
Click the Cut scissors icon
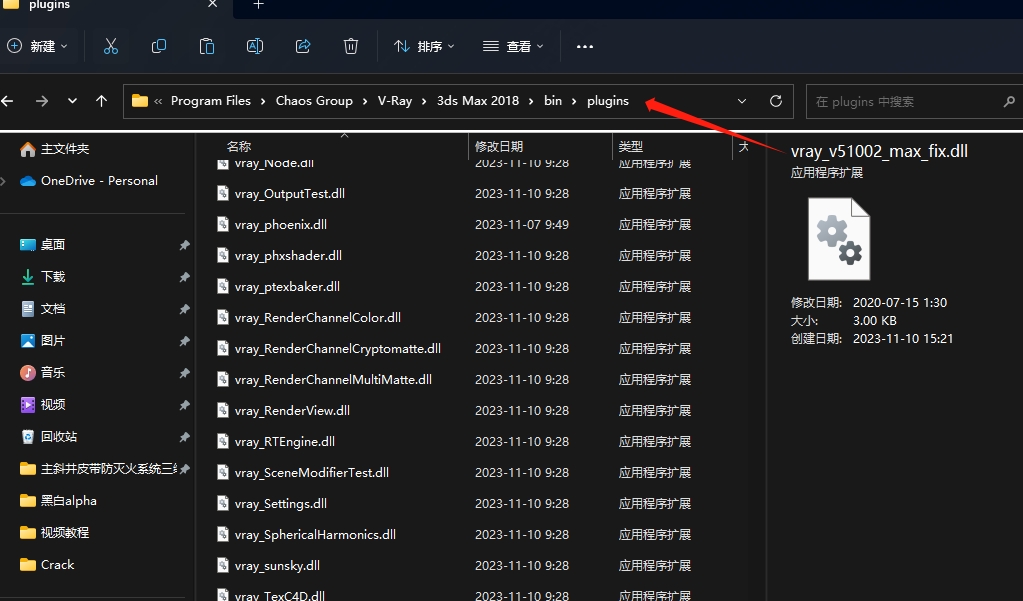pyautogui.click(x=111, y=46)
